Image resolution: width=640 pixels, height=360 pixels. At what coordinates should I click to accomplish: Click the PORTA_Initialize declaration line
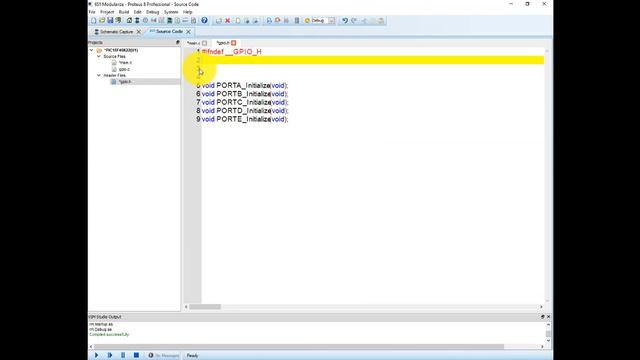[245, 85]
